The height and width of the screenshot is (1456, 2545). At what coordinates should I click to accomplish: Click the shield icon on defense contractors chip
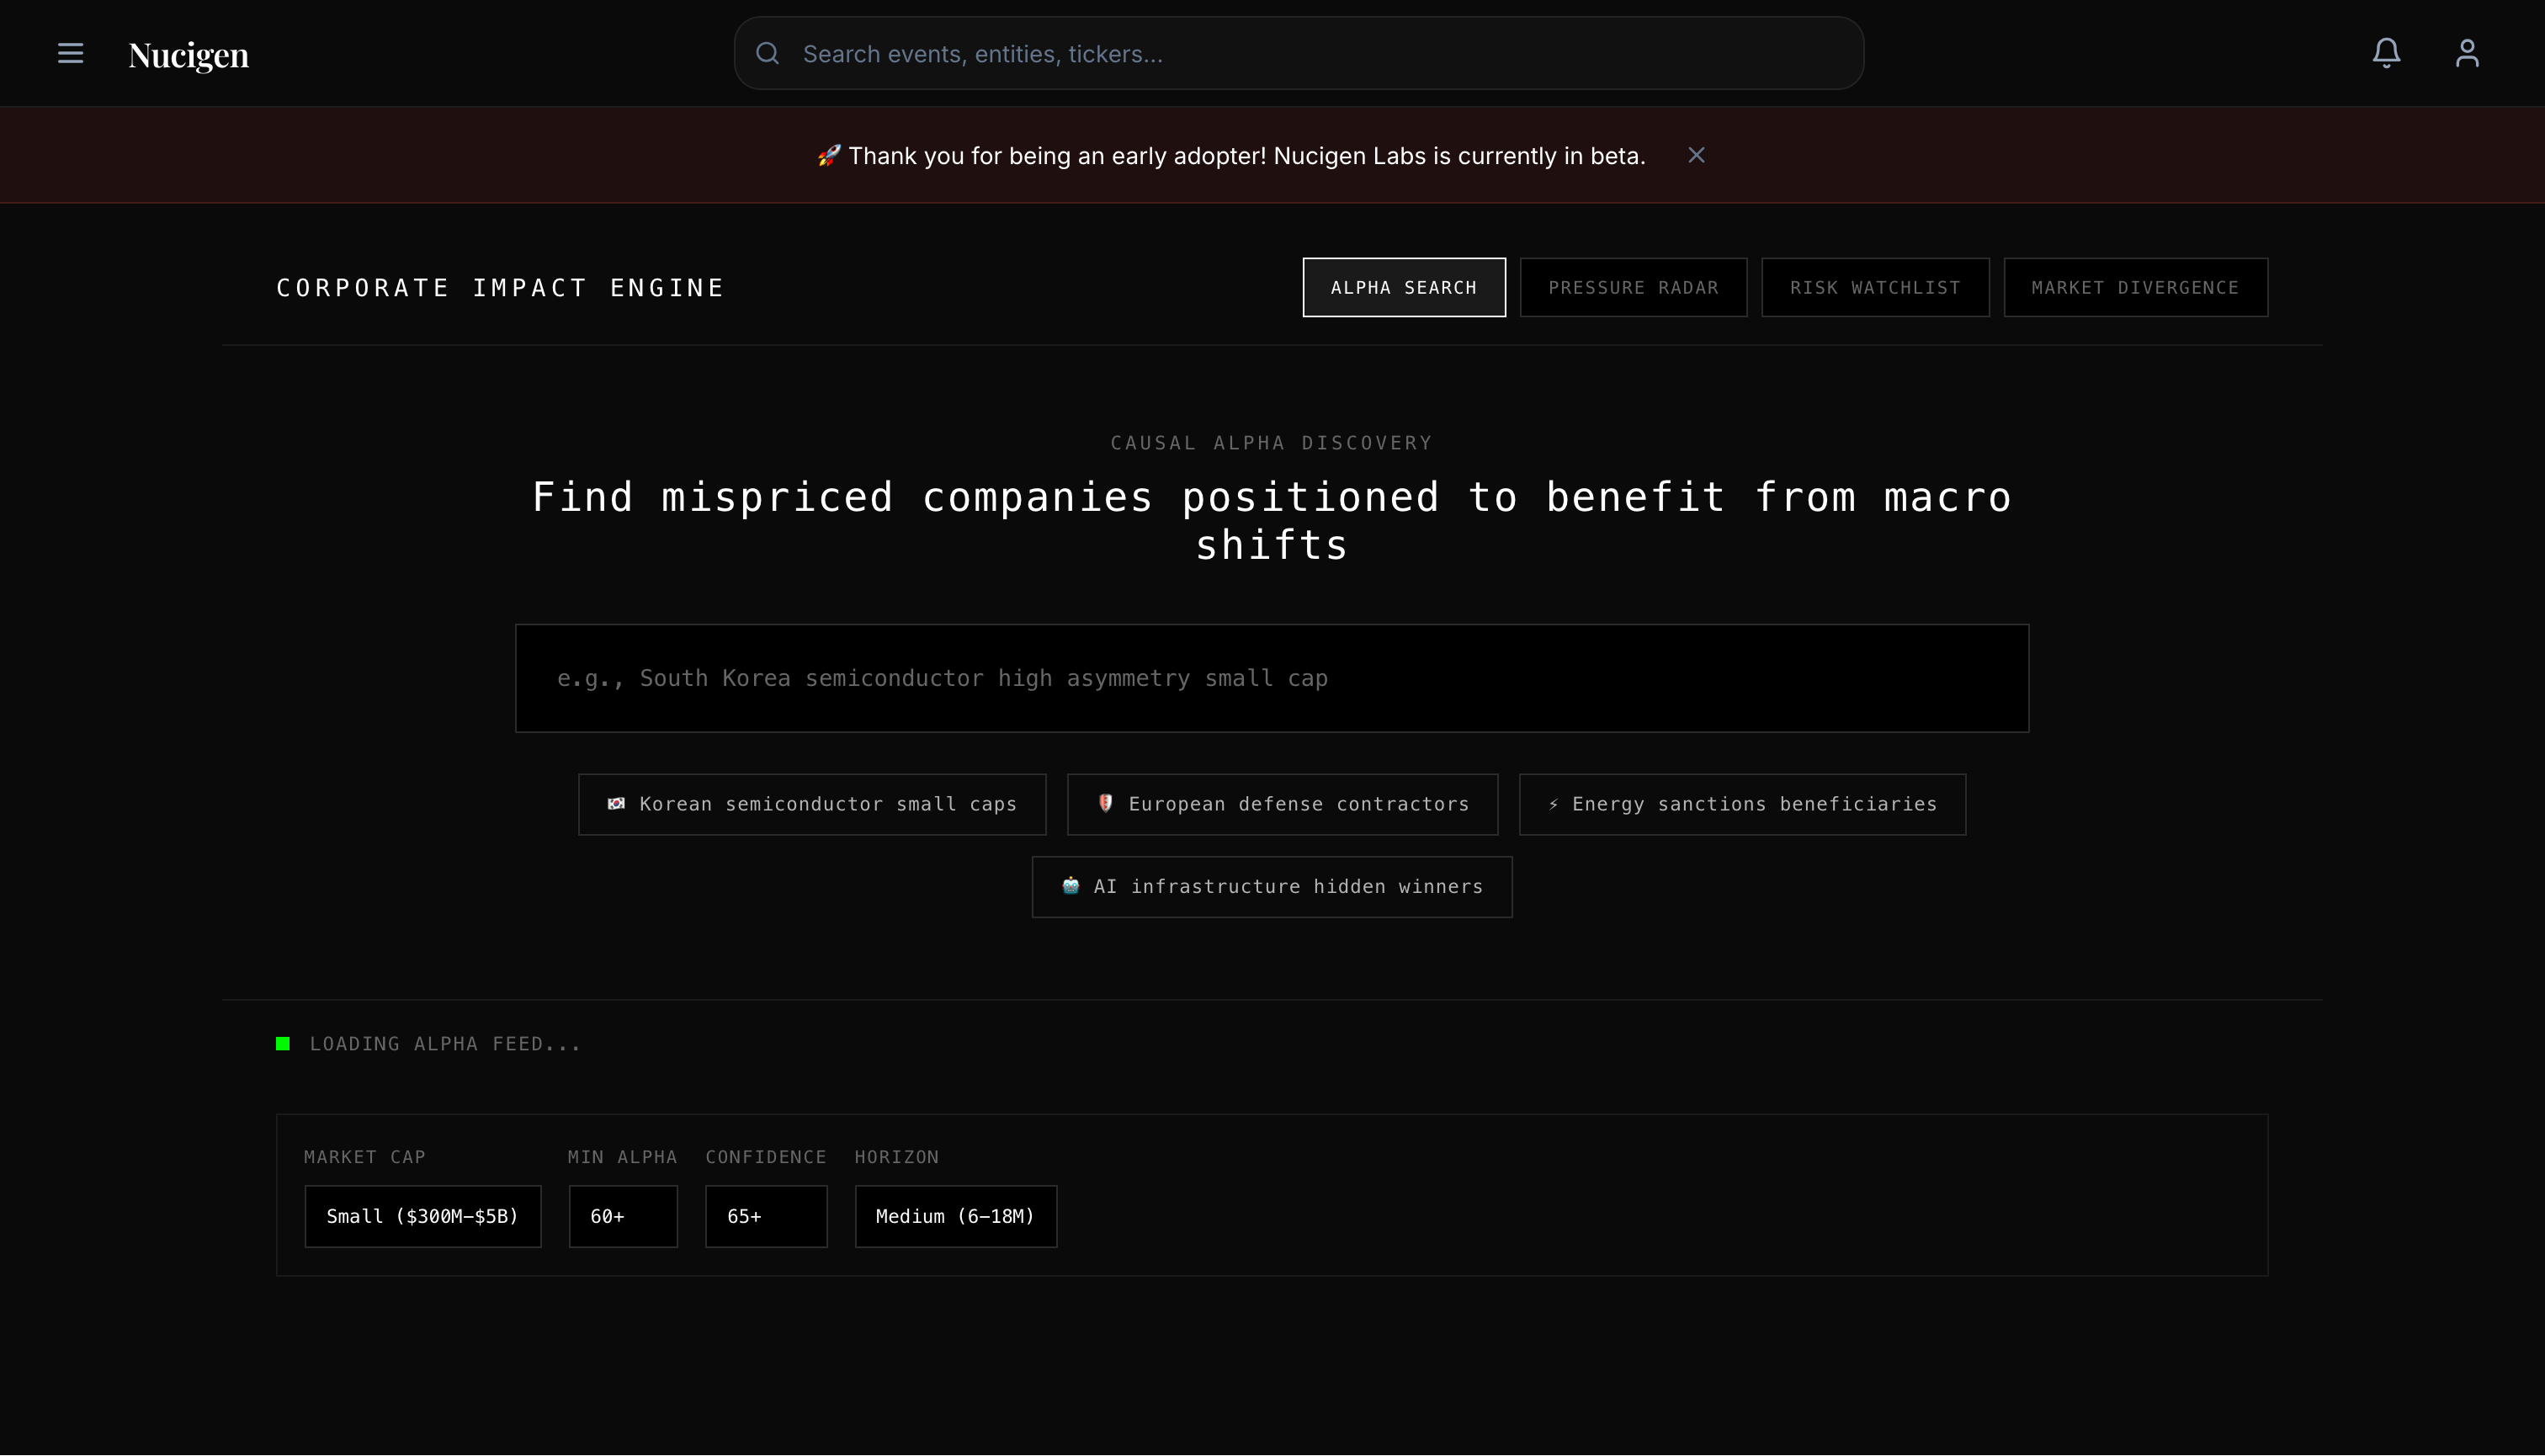tap(1105, 803)
